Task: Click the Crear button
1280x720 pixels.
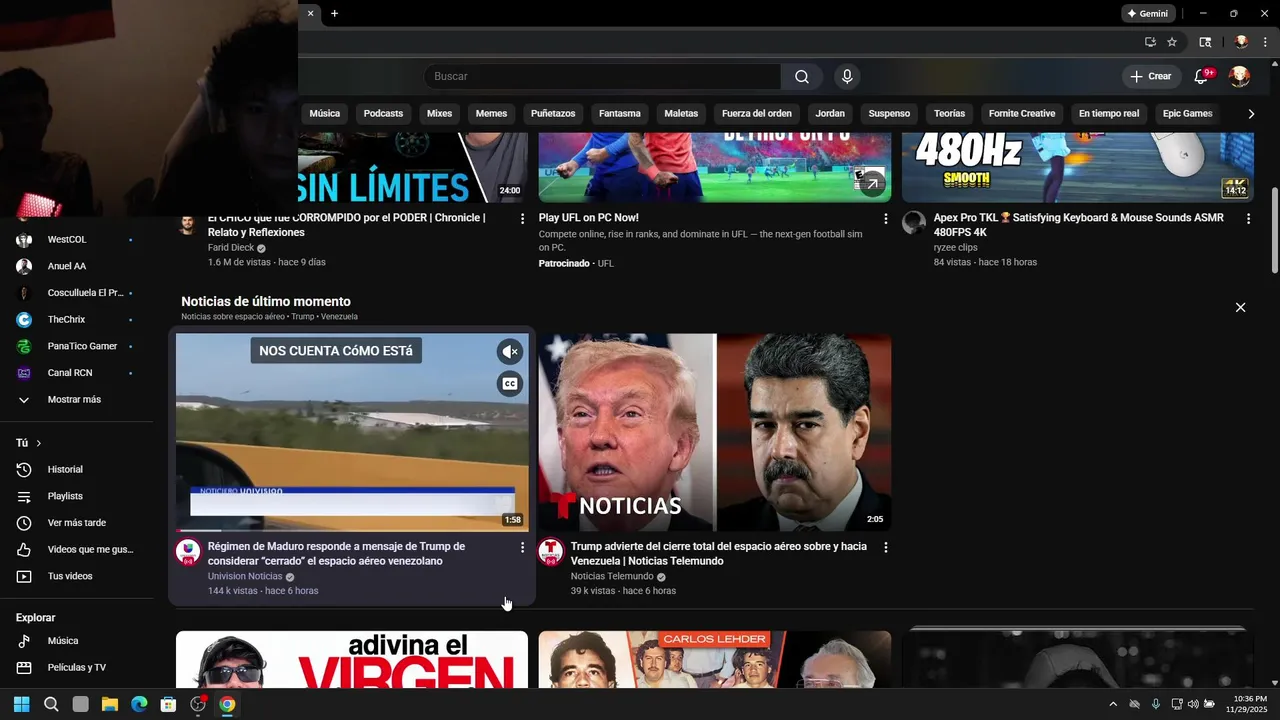Action: (1151, 77)
